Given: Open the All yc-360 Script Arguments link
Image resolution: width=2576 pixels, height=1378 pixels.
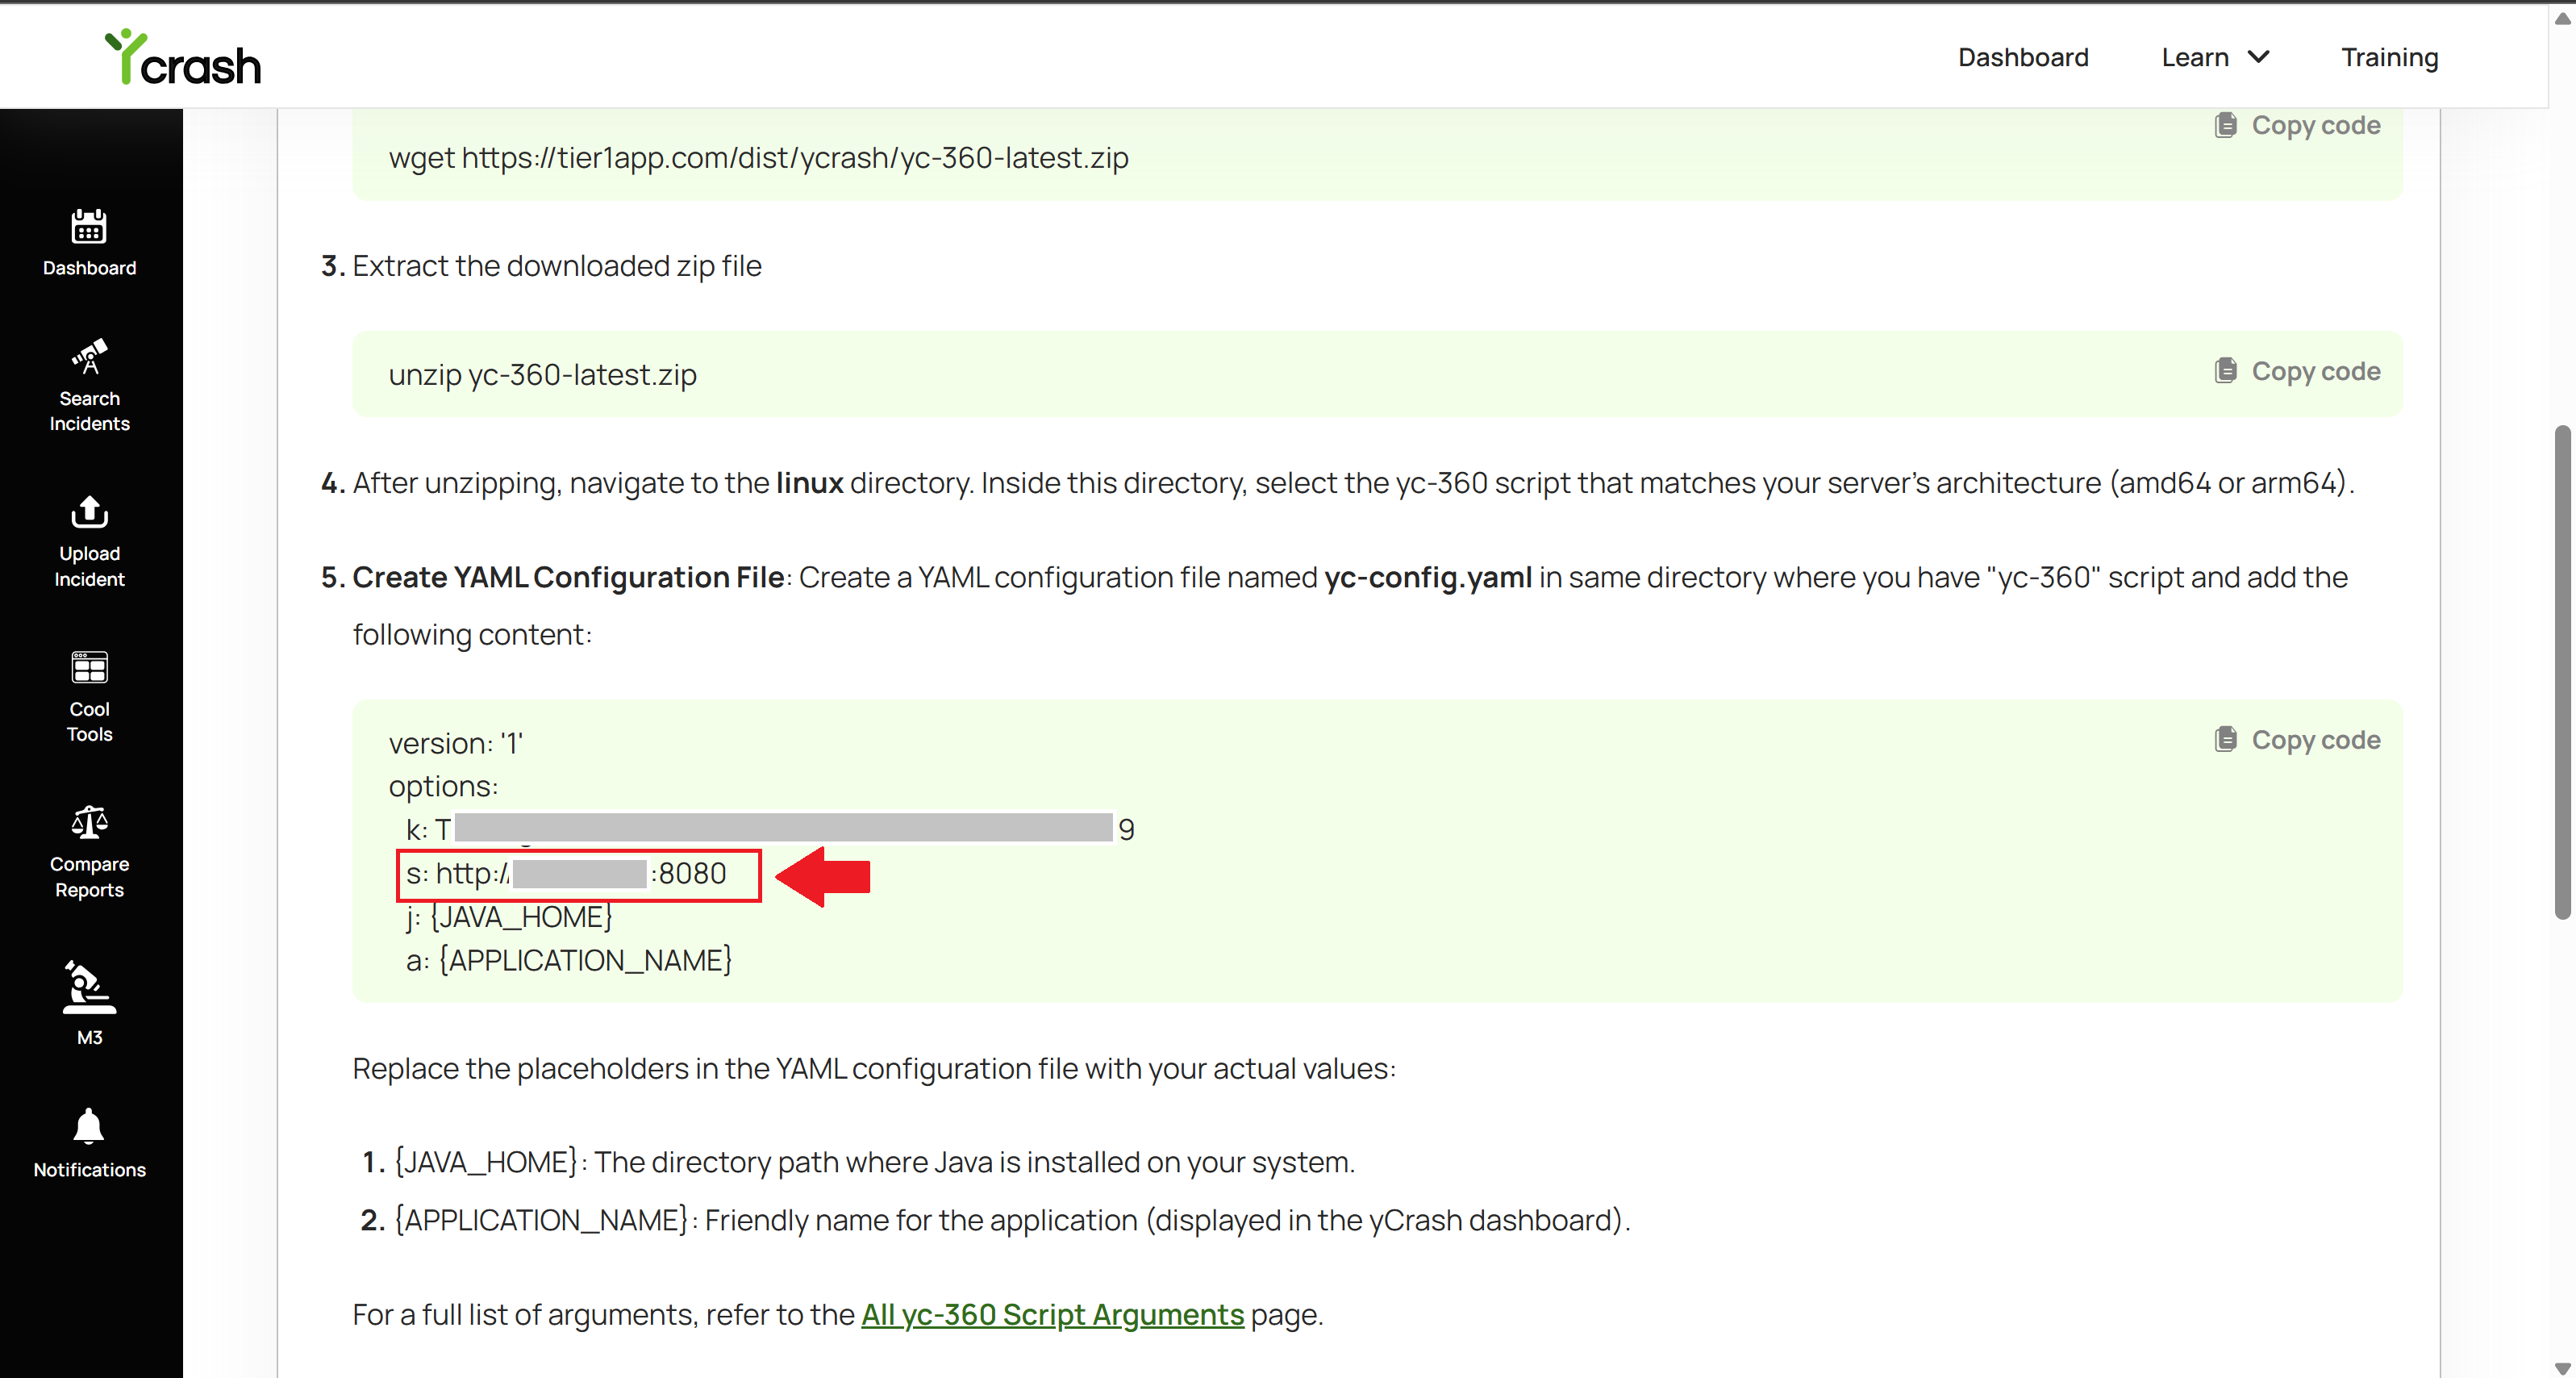Looking at the screenshot, I should 1052,1314.
